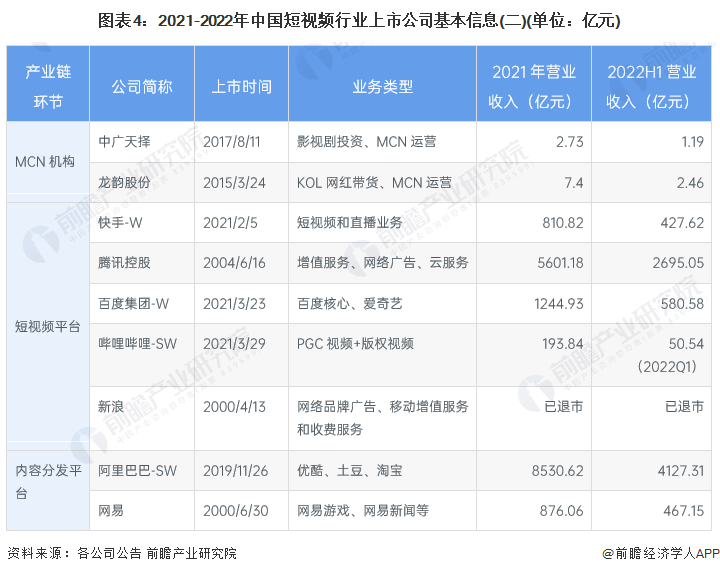Select the 产业链环节 column header
720x574 pixels.
pyautogui.click(x=48, y=86)
